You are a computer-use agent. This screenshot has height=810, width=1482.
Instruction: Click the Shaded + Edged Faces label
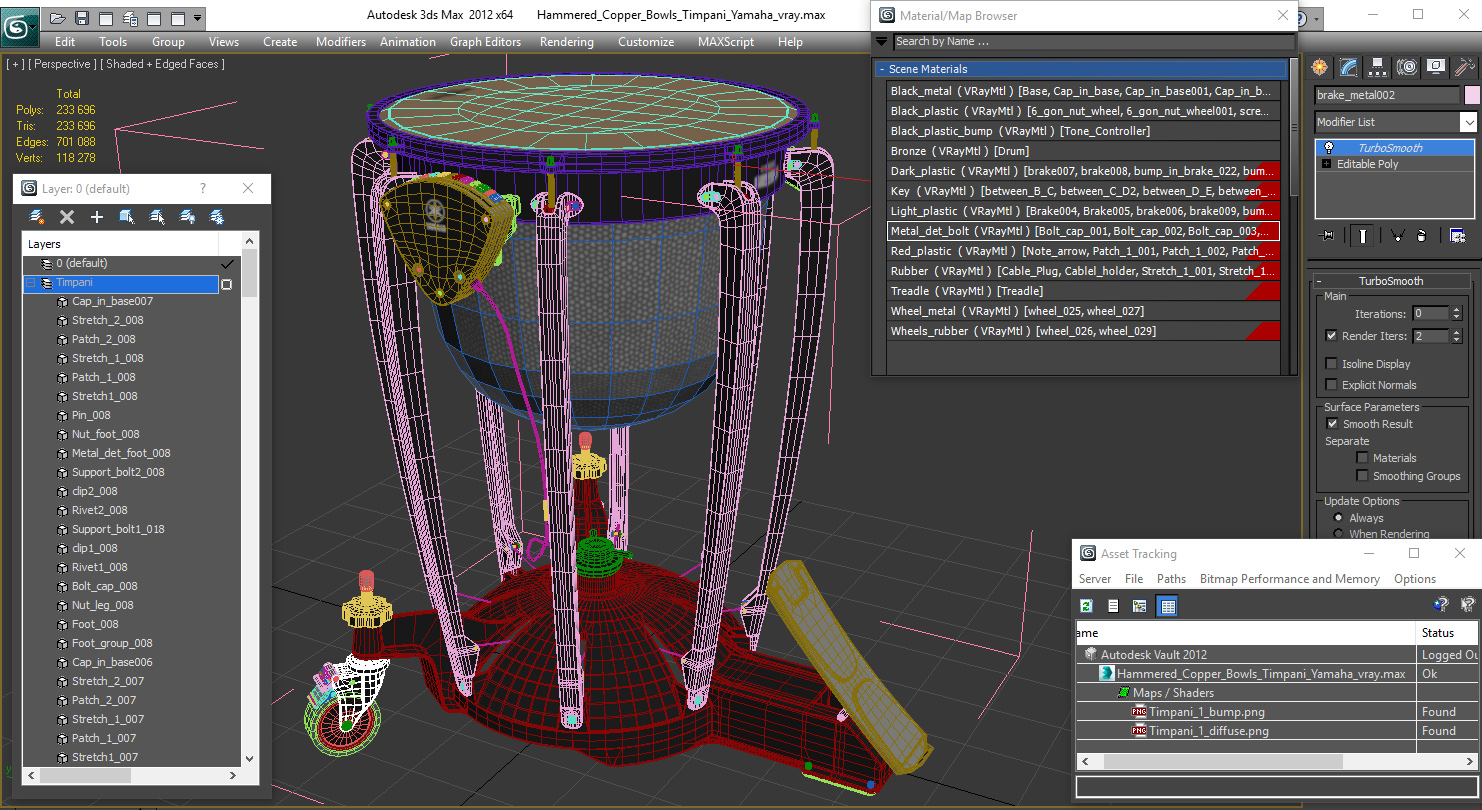[164, 64]
